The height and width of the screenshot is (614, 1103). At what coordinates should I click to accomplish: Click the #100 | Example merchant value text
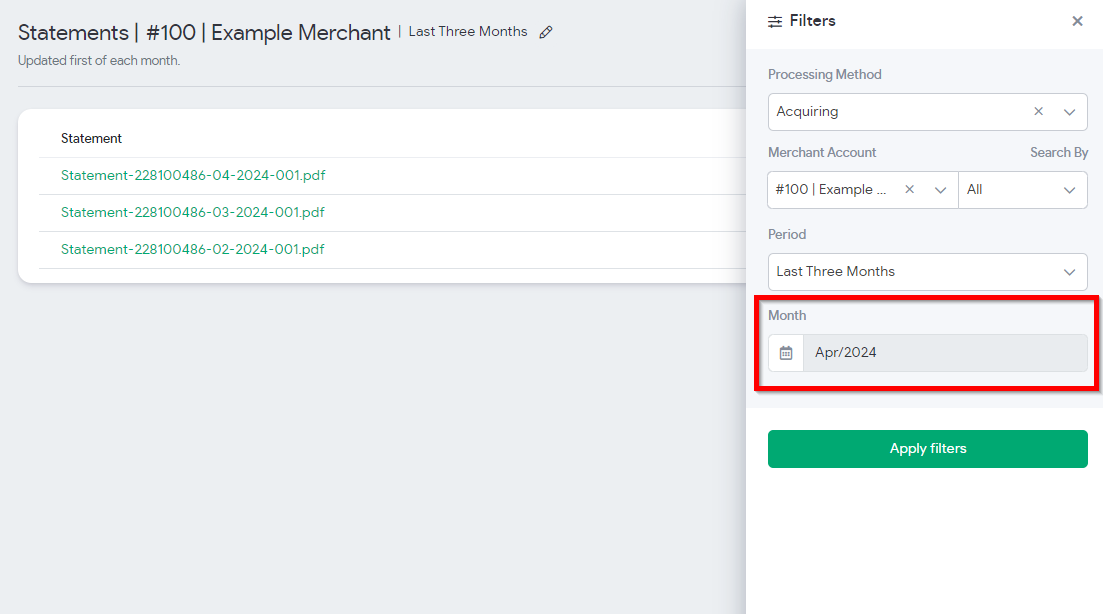[831, 189]
